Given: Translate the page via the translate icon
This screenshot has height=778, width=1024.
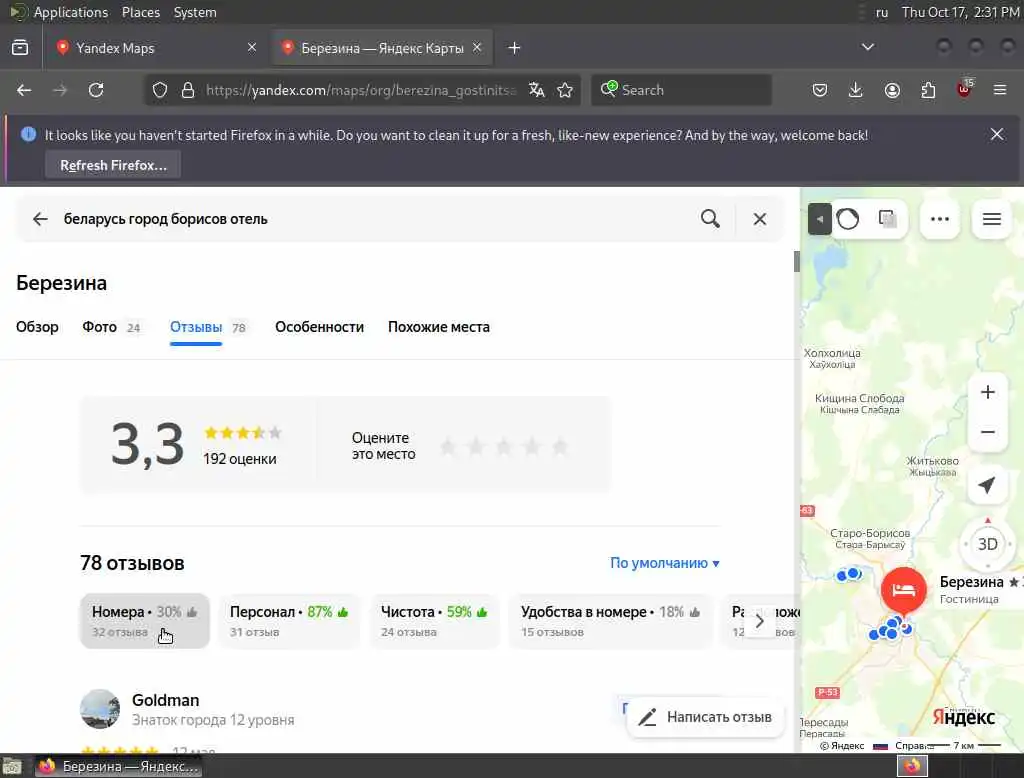Looking at the screenshot, I should point(537,90).
